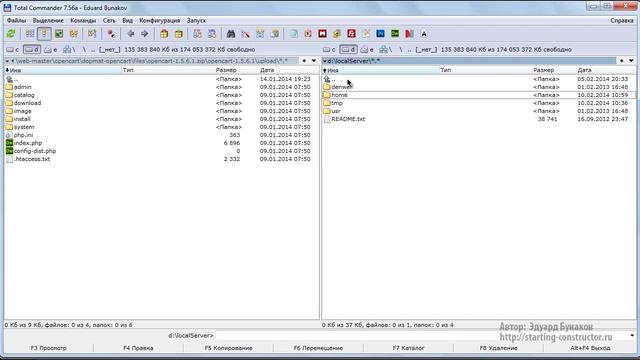This screenshot has width=640, height=360.
Task: Click F4 Правка button
Action: point(138,348)
